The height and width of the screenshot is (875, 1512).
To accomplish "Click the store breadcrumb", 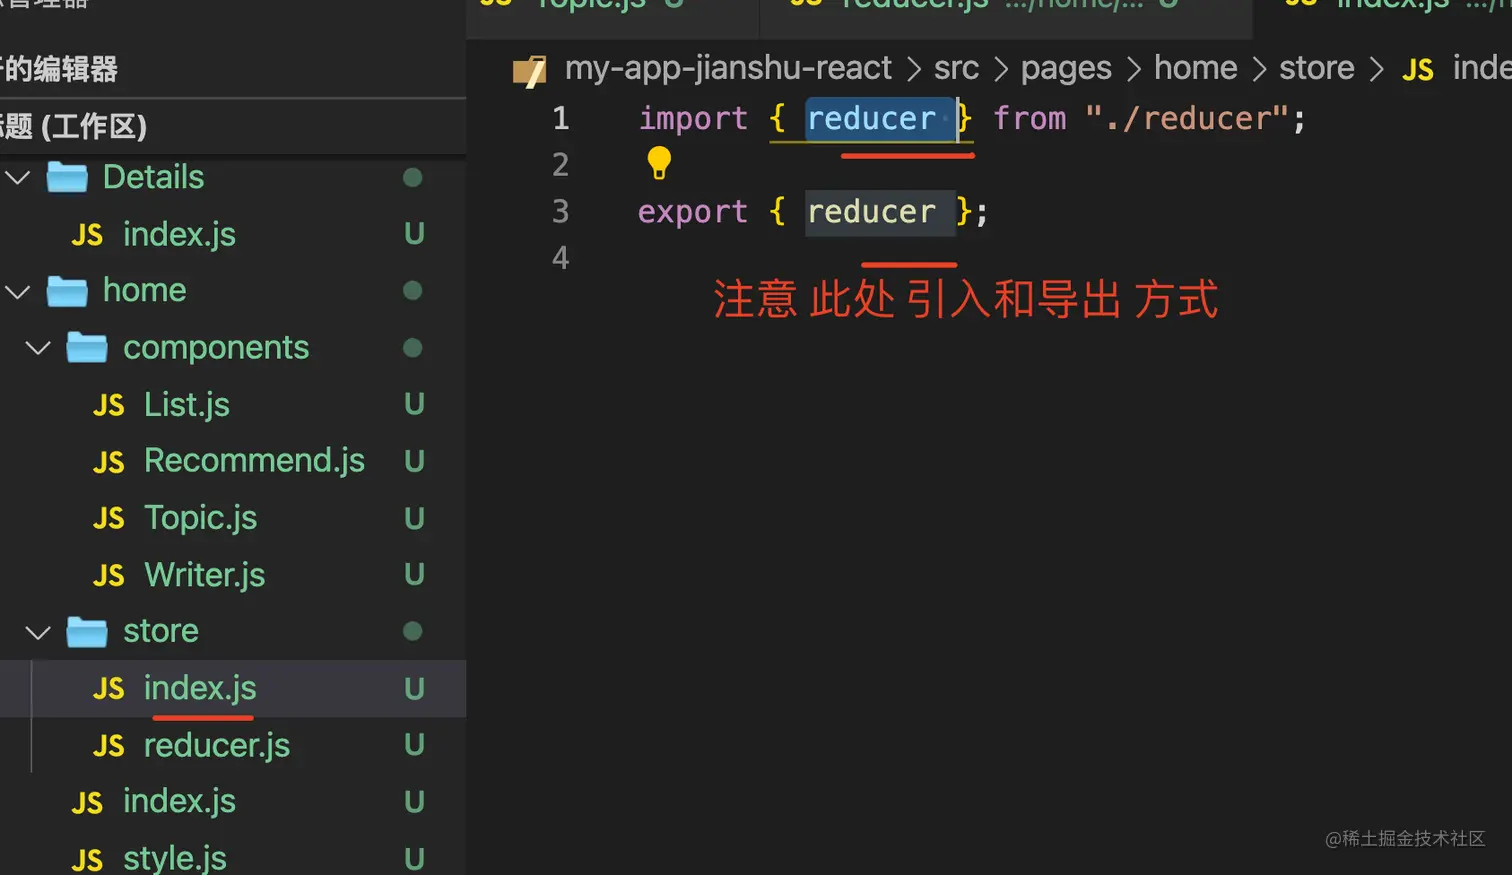I will point(1316,68).
